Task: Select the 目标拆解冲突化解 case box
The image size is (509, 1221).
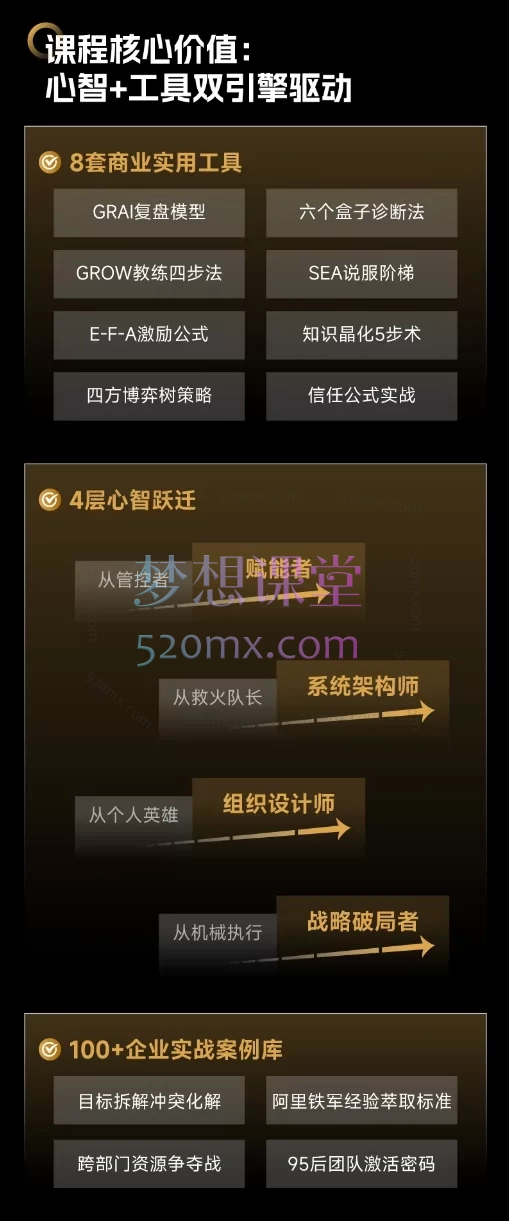Action: [149, 1102]
